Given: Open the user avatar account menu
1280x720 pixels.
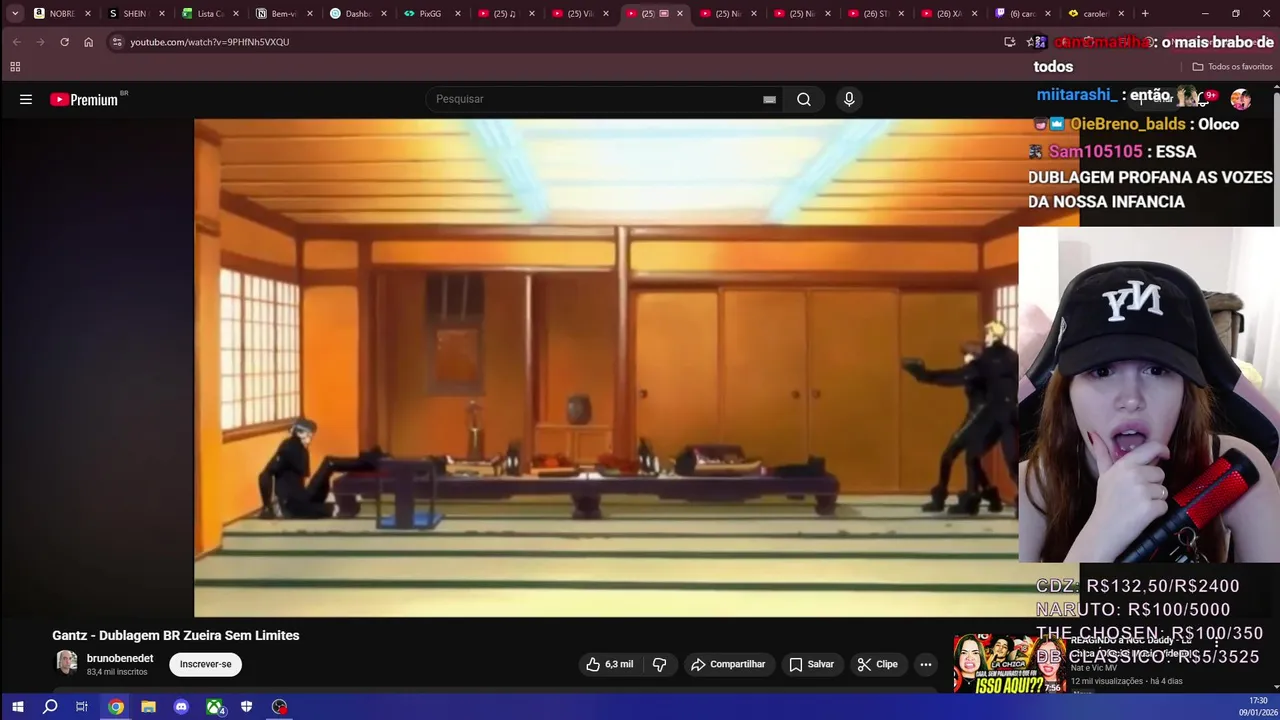Looking at the screenshot, I should coord(1241,99).
